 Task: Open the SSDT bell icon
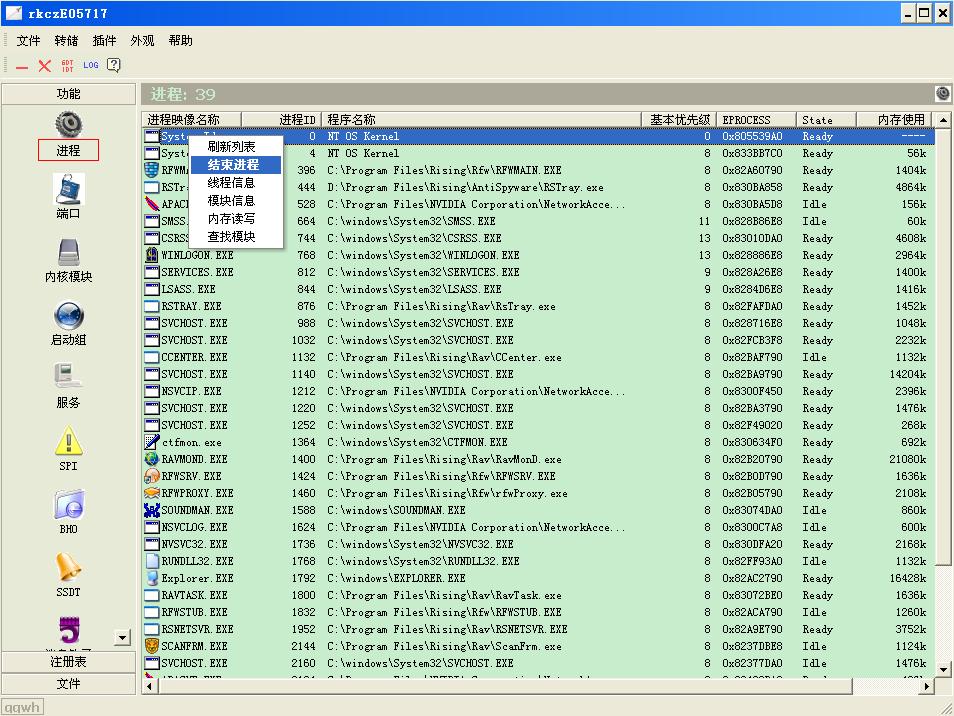tap(68, 567)
